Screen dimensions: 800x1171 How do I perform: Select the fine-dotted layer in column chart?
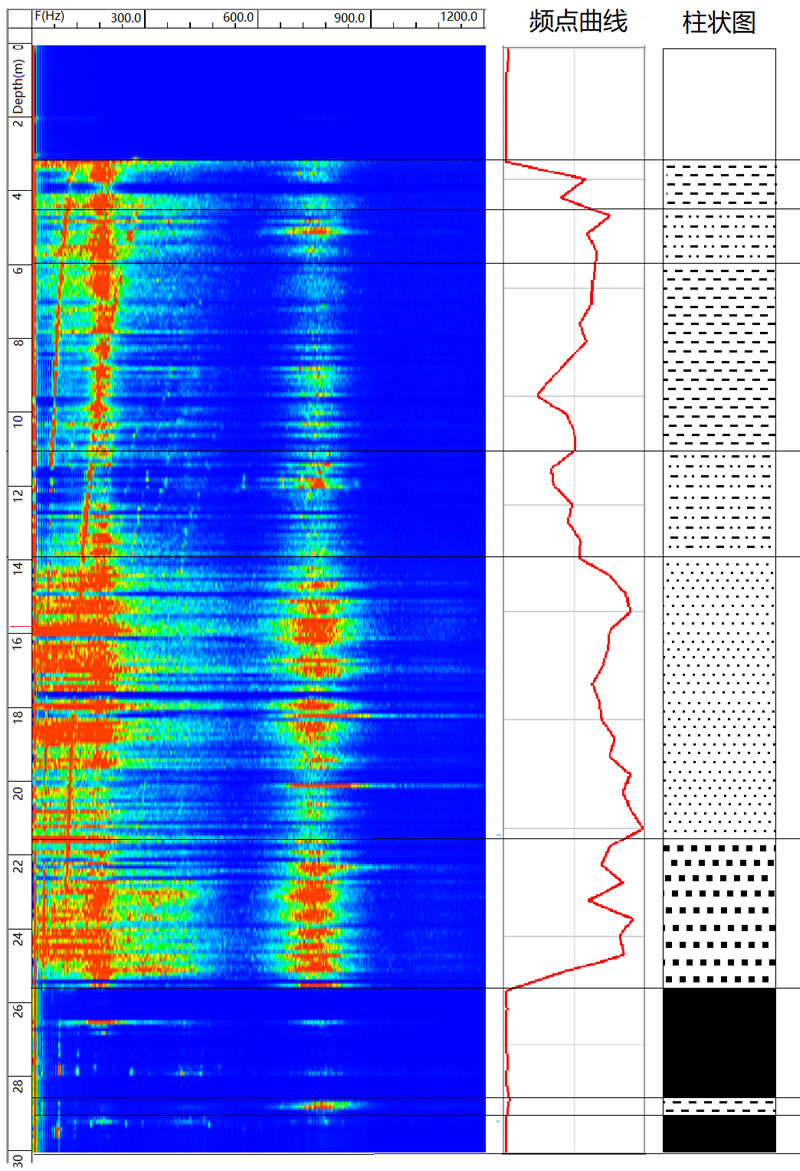(x=719, y=697)
